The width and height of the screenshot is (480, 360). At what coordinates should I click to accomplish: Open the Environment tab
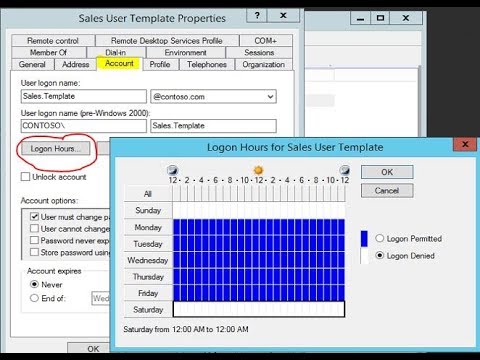(x=185, y=52)
